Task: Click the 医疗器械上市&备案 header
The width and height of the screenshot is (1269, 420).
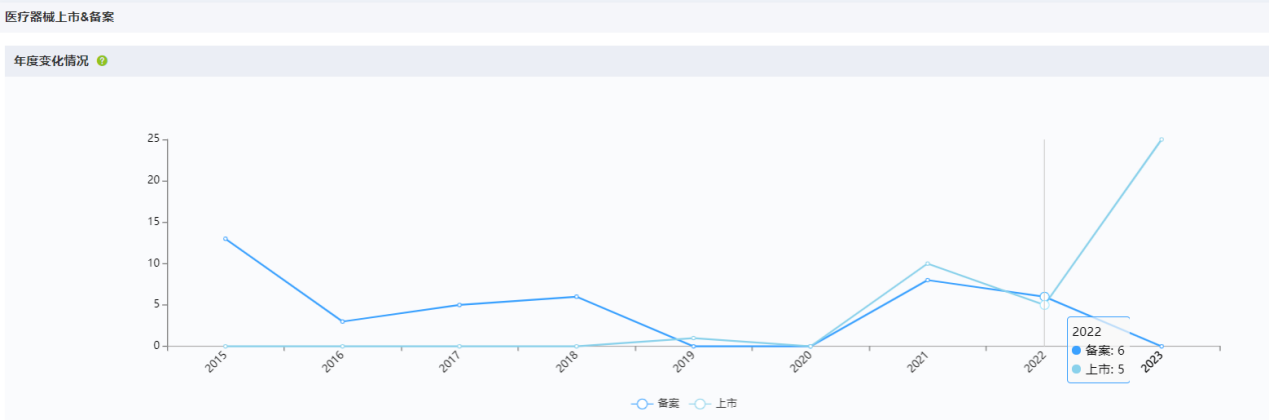Action: (x=59, y=17)
